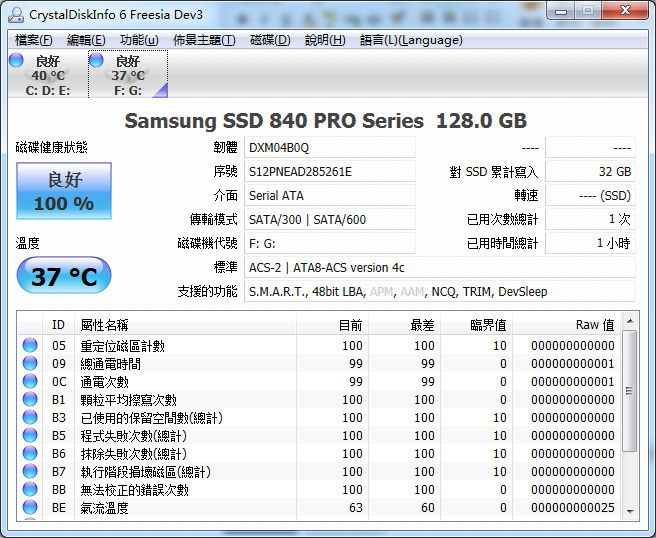656x538 pixels.
Task: Select the 執行階段損壞磁區(總計) row
Action: (319, 471)
